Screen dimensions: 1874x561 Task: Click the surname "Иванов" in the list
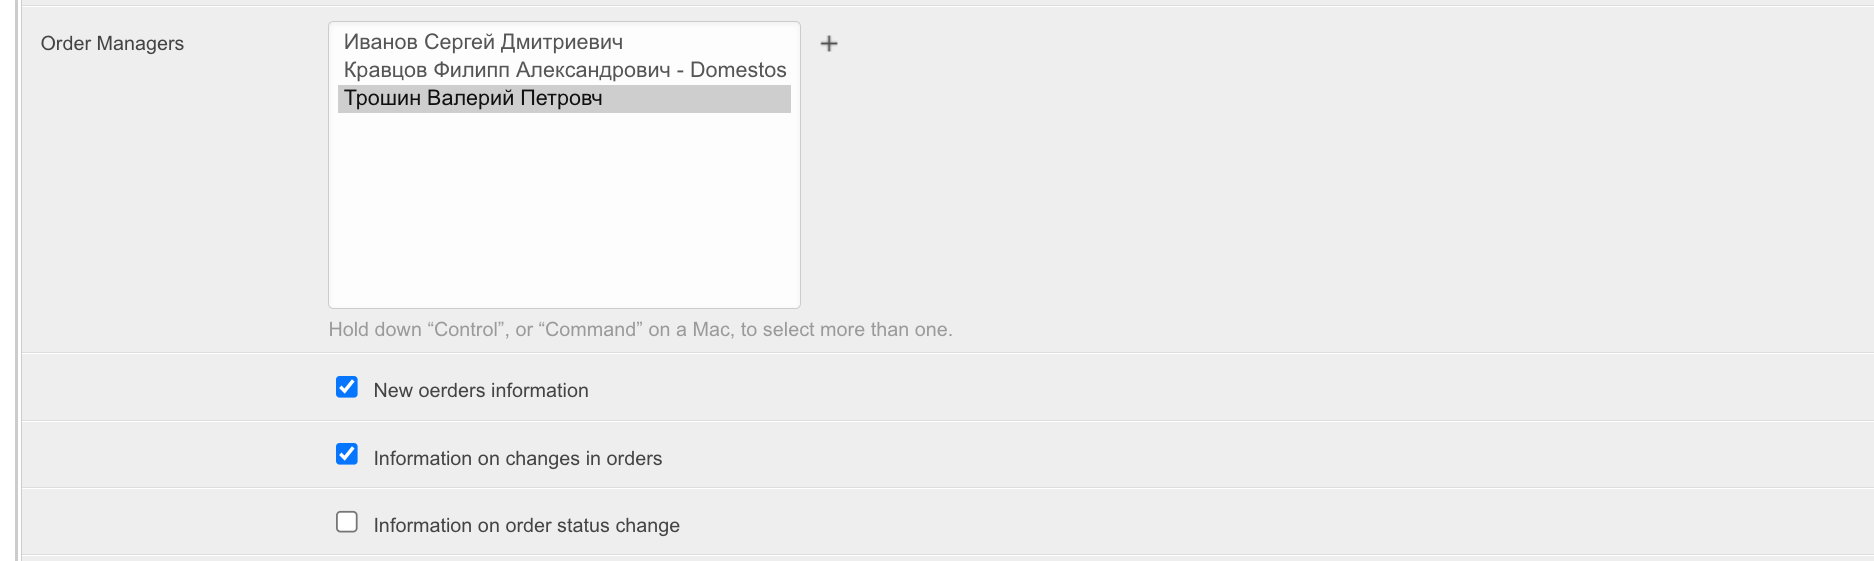coord(380,42)
